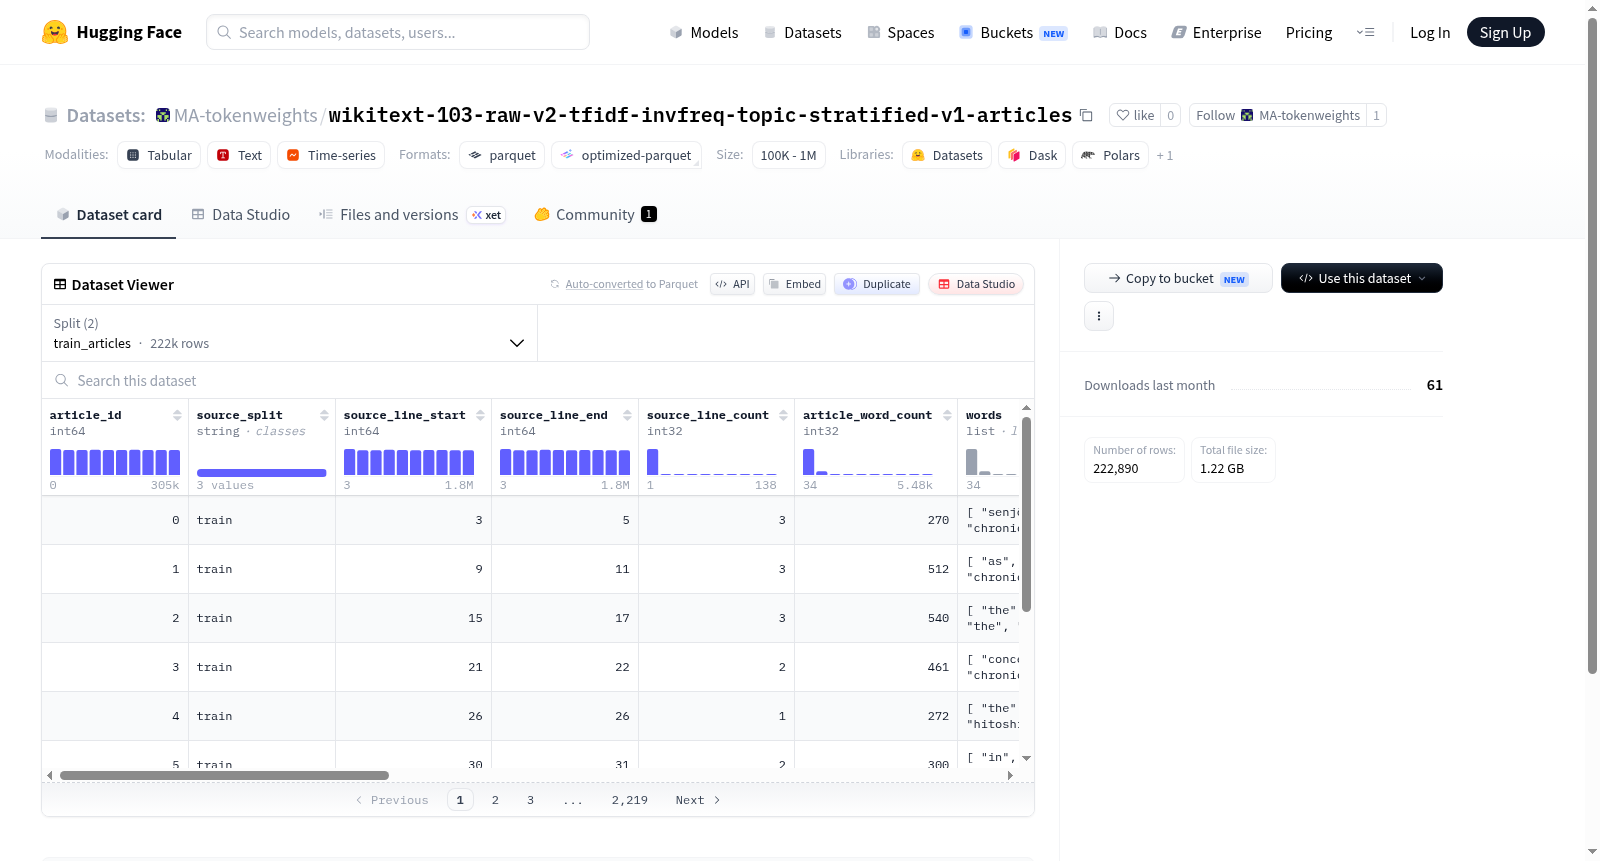Jump to page 2 of rows
Screen dimensions: 1600x861
[x=495, y=800]
